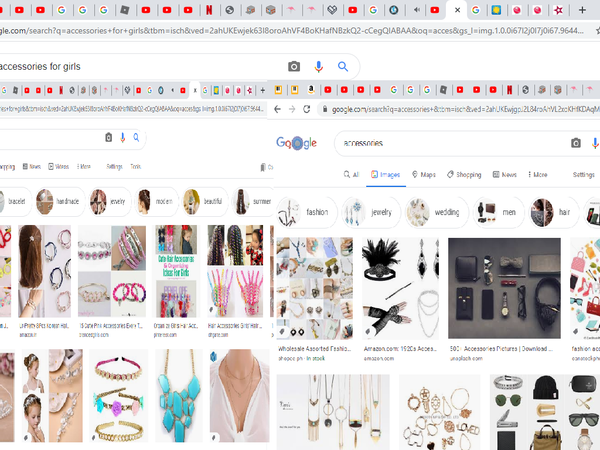
Task: Close the active tab in the top window
Action: click(457, 10)
